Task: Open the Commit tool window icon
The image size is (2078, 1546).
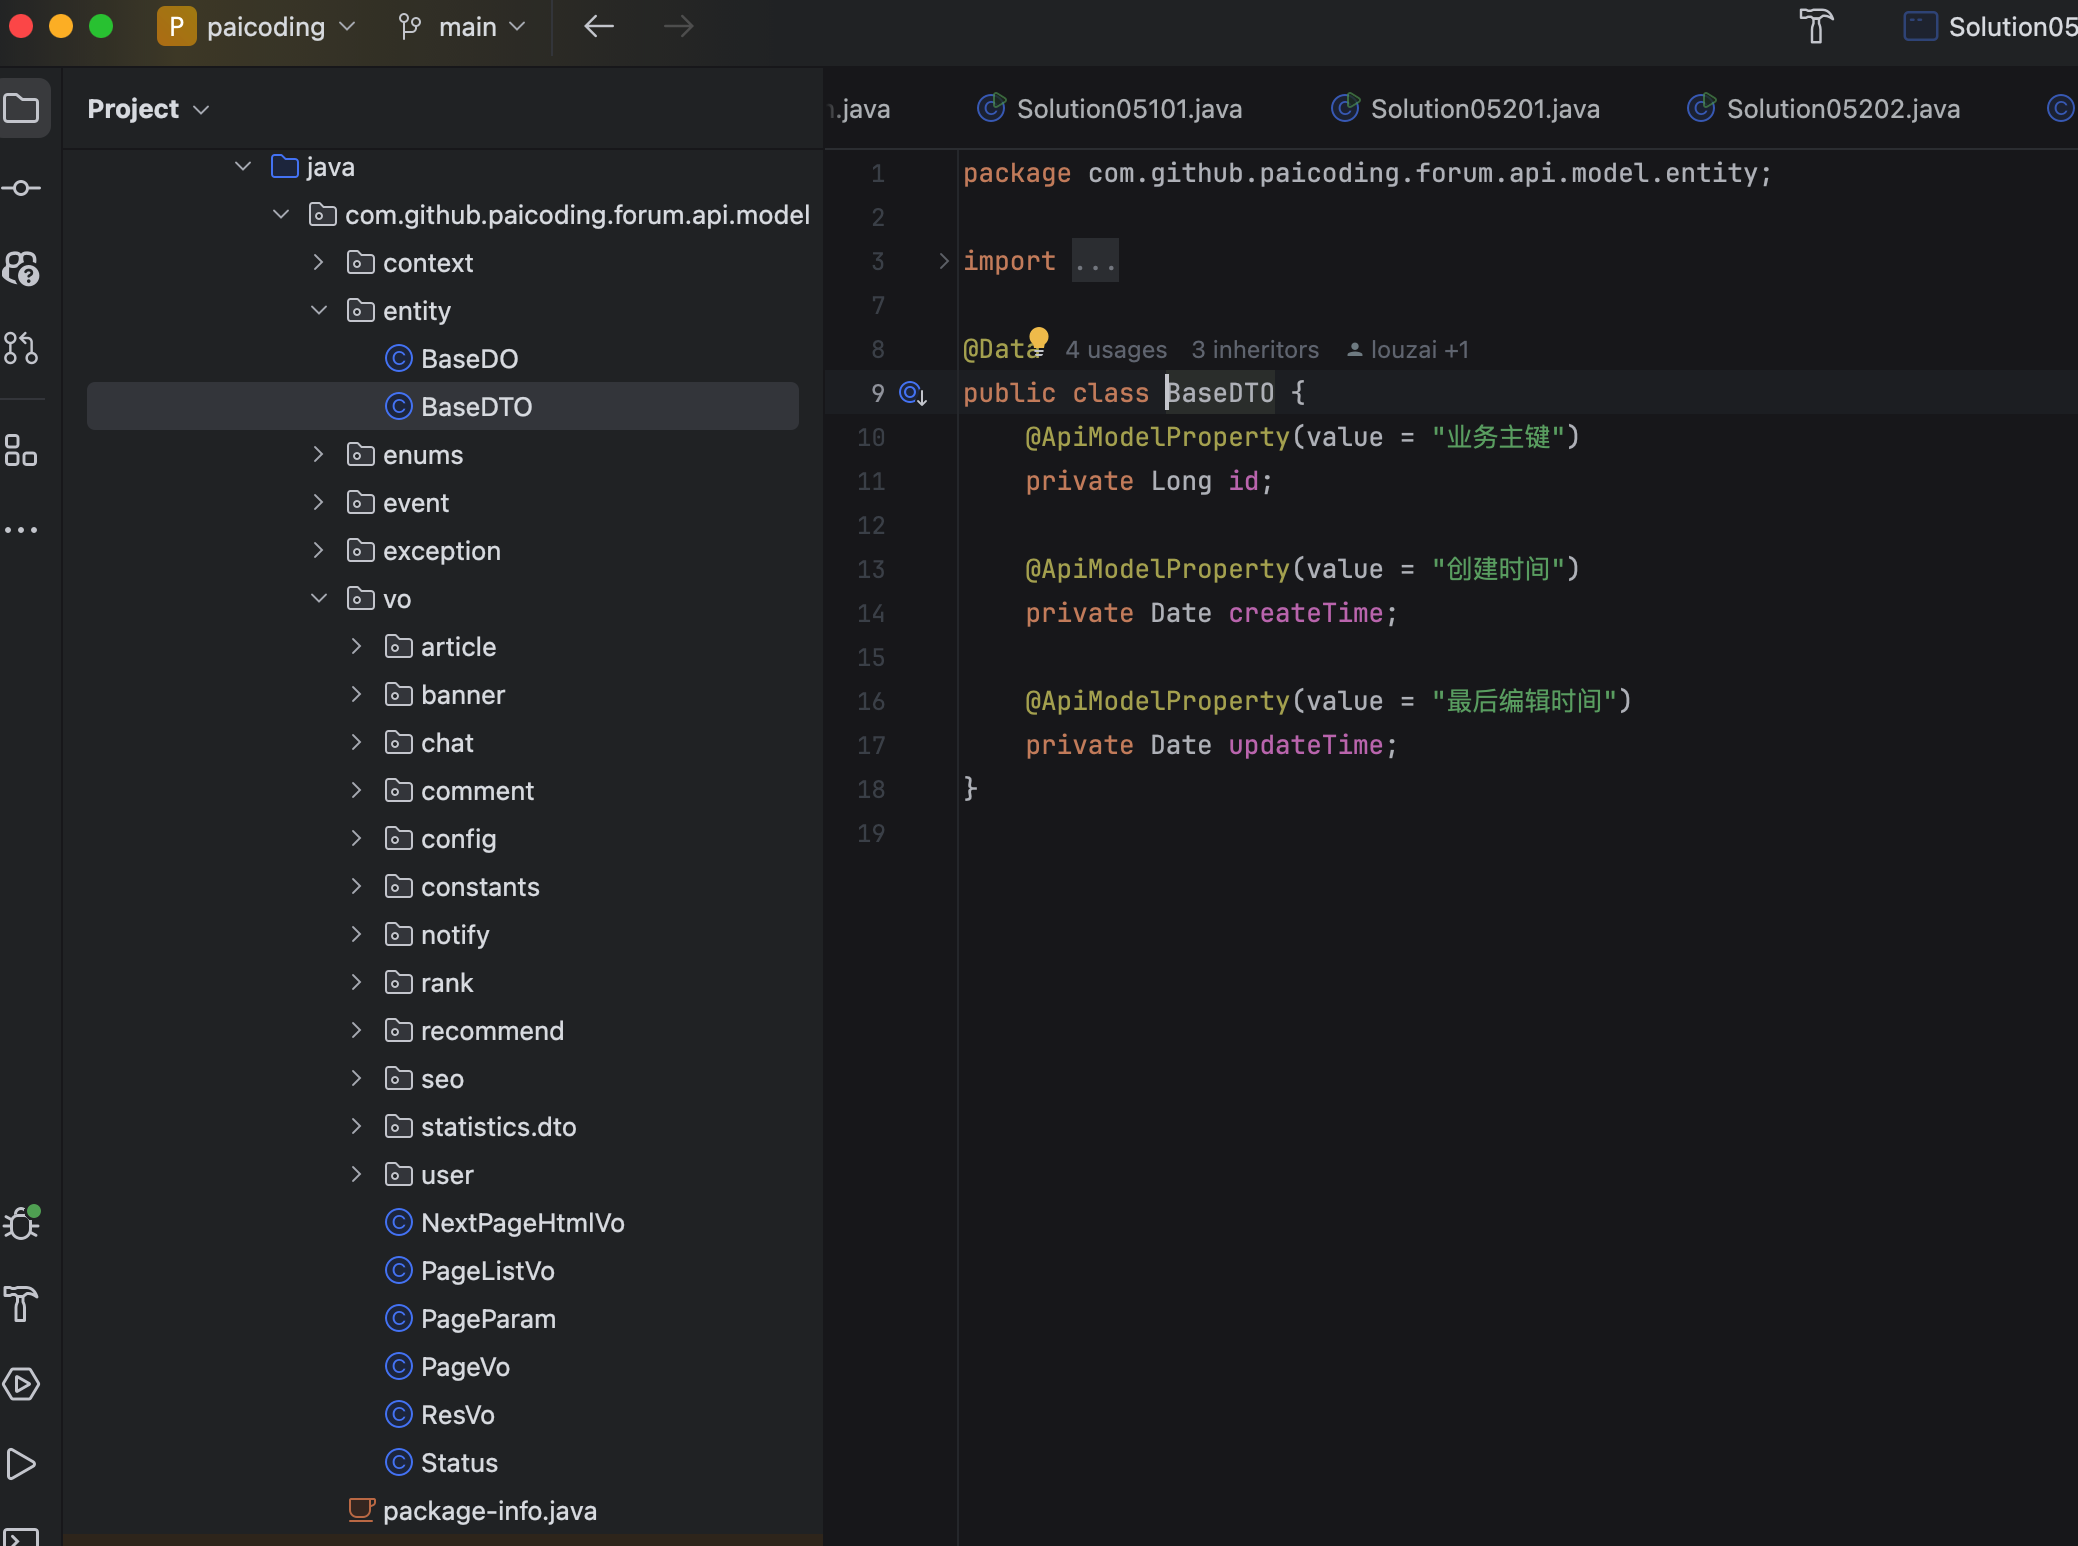Action: [22, 188]
